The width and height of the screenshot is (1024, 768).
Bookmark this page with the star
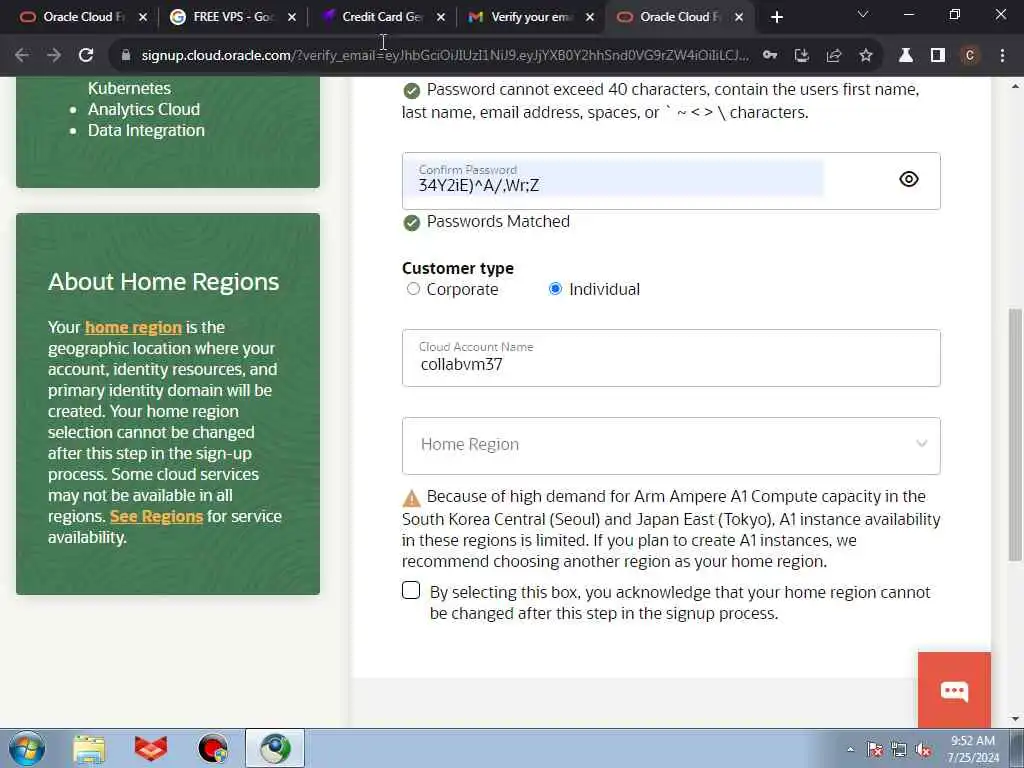pyautogui.click(x=866, y=56)
